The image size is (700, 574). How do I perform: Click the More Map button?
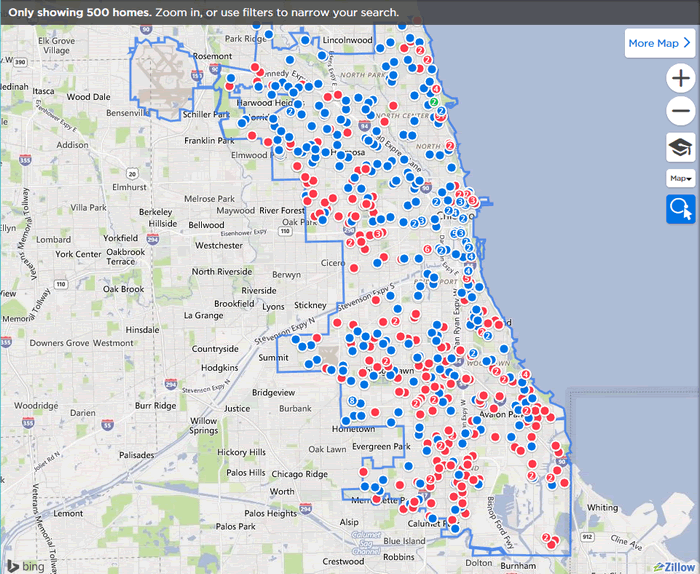tap(658, 43)
